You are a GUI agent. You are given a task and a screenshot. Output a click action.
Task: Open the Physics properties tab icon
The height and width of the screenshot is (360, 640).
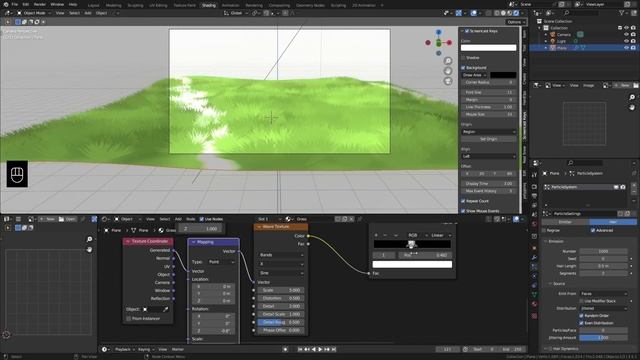[534, 276]
